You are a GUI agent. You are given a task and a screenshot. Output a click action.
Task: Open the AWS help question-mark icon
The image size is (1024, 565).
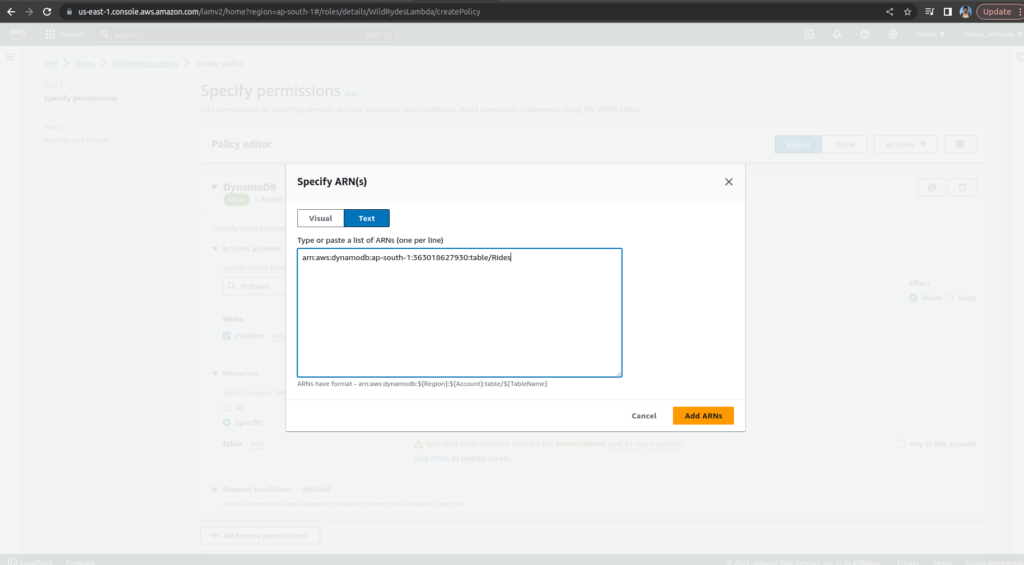pyautogui.click(x=865, y=34)
